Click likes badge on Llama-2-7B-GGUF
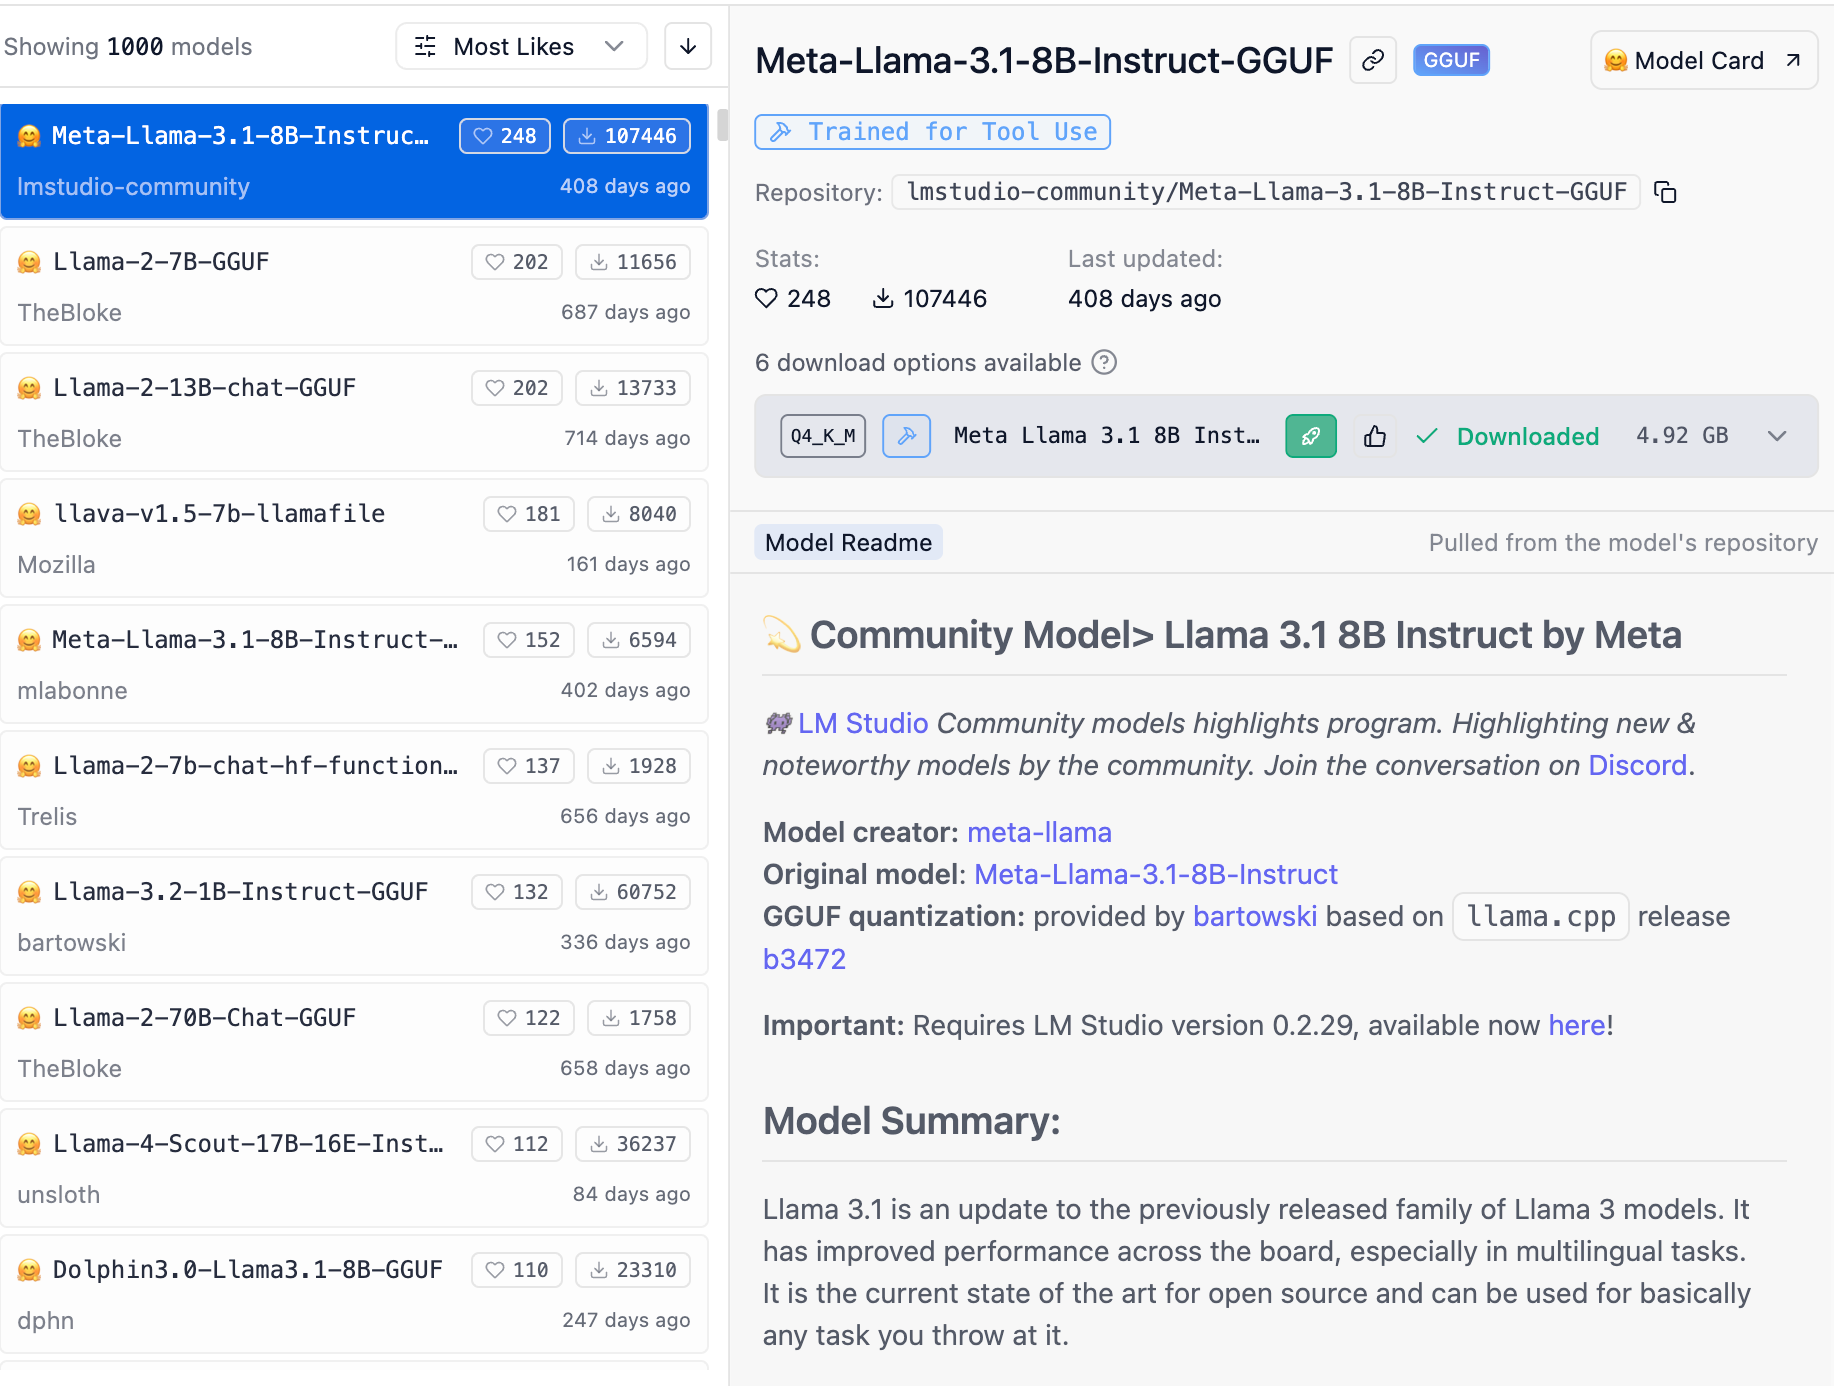Screen dimensions: 1834x1386 pos(517,262)
